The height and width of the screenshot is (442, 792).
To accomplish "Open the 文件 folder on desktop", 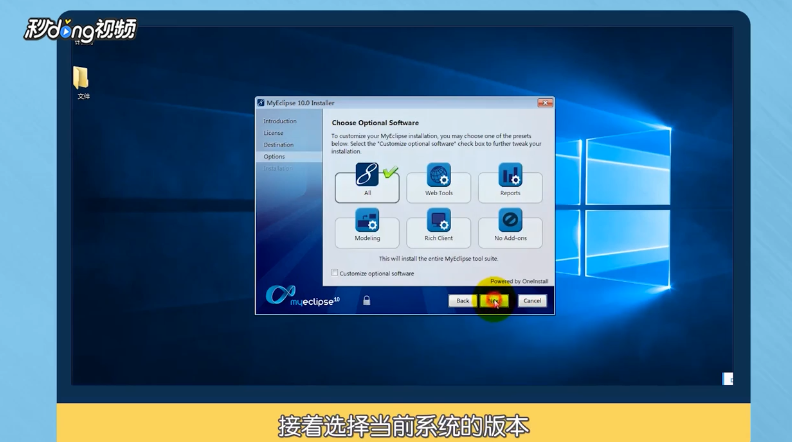I will point(81,82).
